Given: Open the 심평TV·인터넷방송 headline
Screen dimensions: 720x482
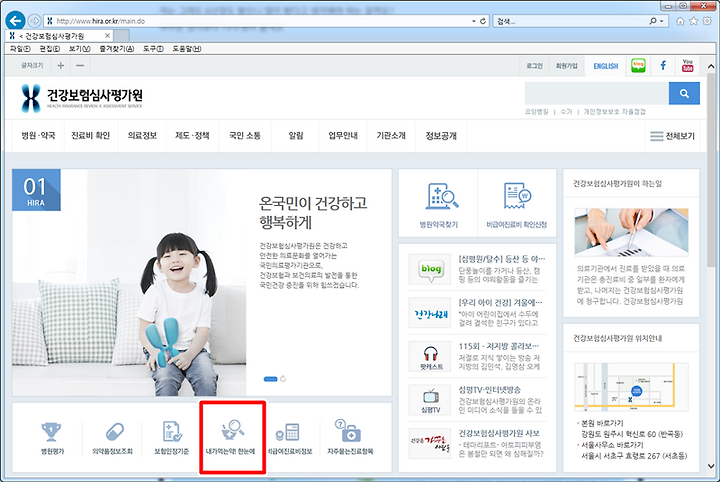Looking at the screenshot, I should [489, 390].
